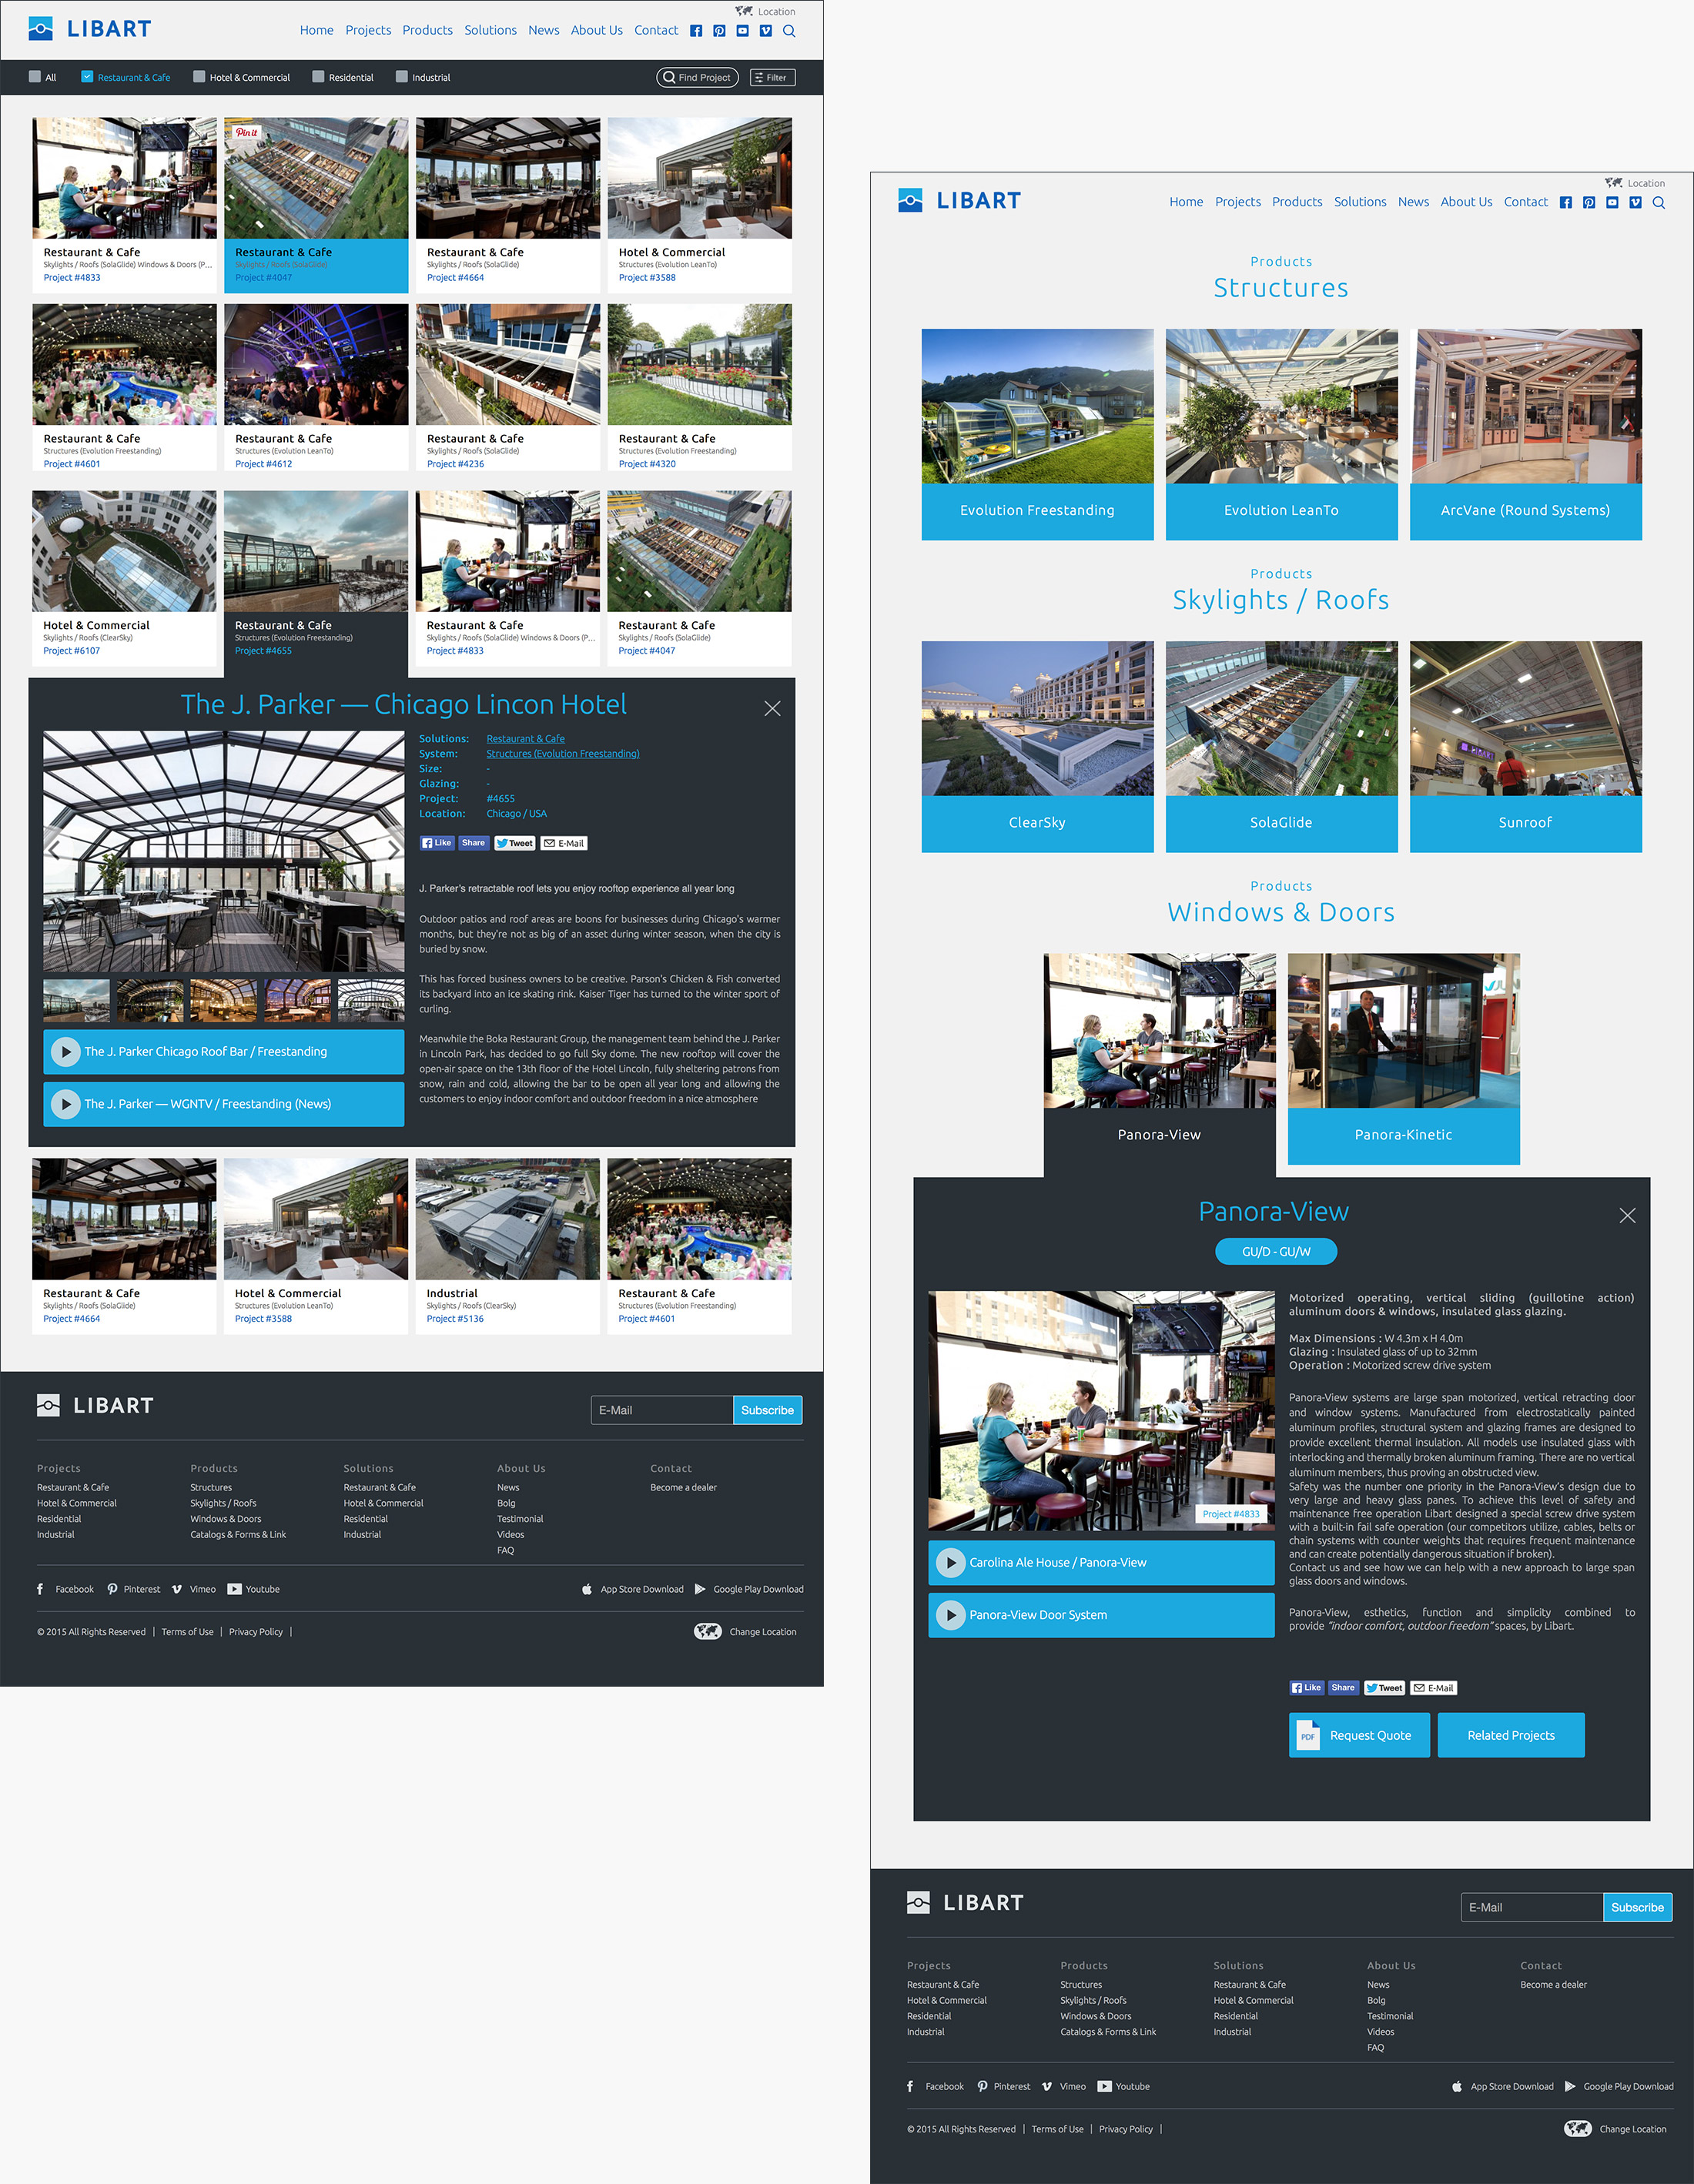Click LIBART logo on left page header
1694x2184 pixels.
90,29
